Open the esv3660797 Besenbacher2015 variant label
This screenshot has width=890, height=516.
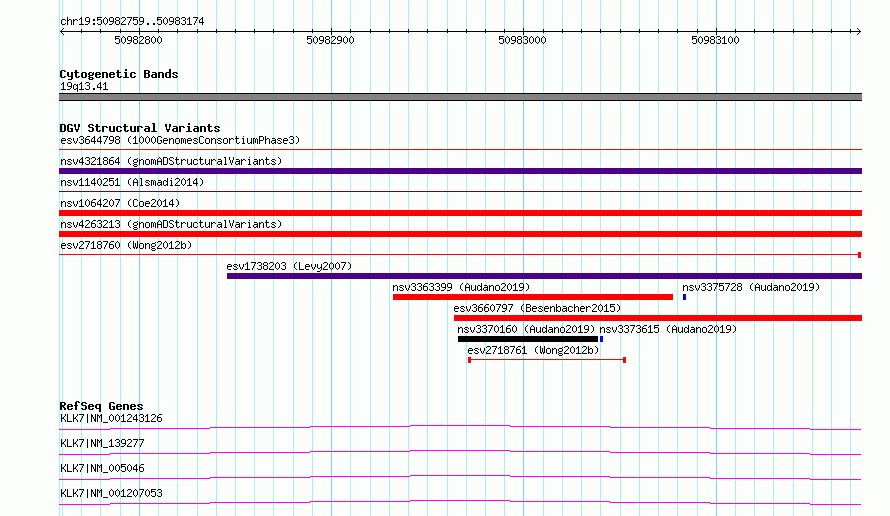(x=537, y=308)
